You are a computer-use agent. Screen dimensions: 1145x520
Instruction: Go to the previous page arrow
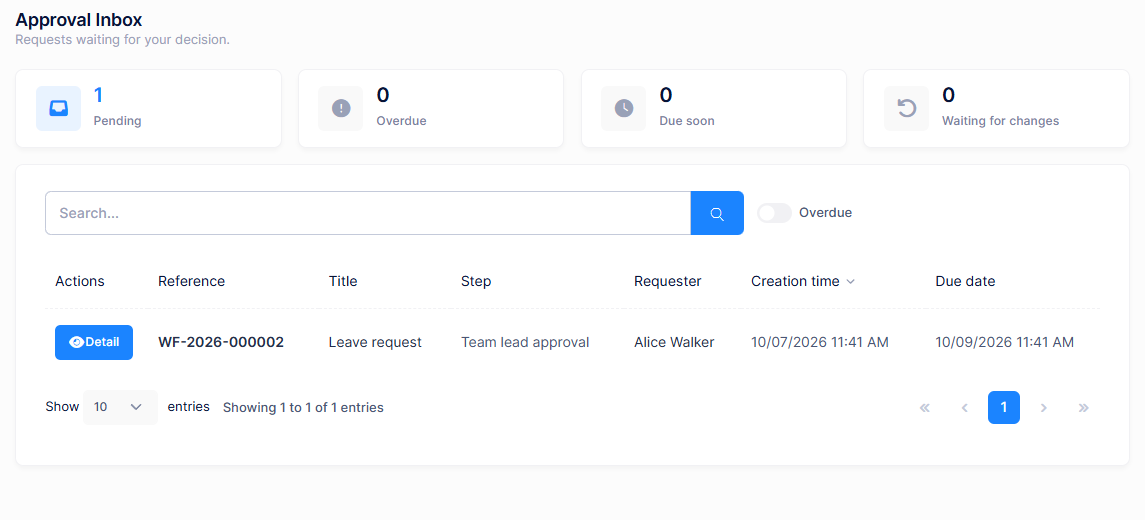(x=965, y=408)
